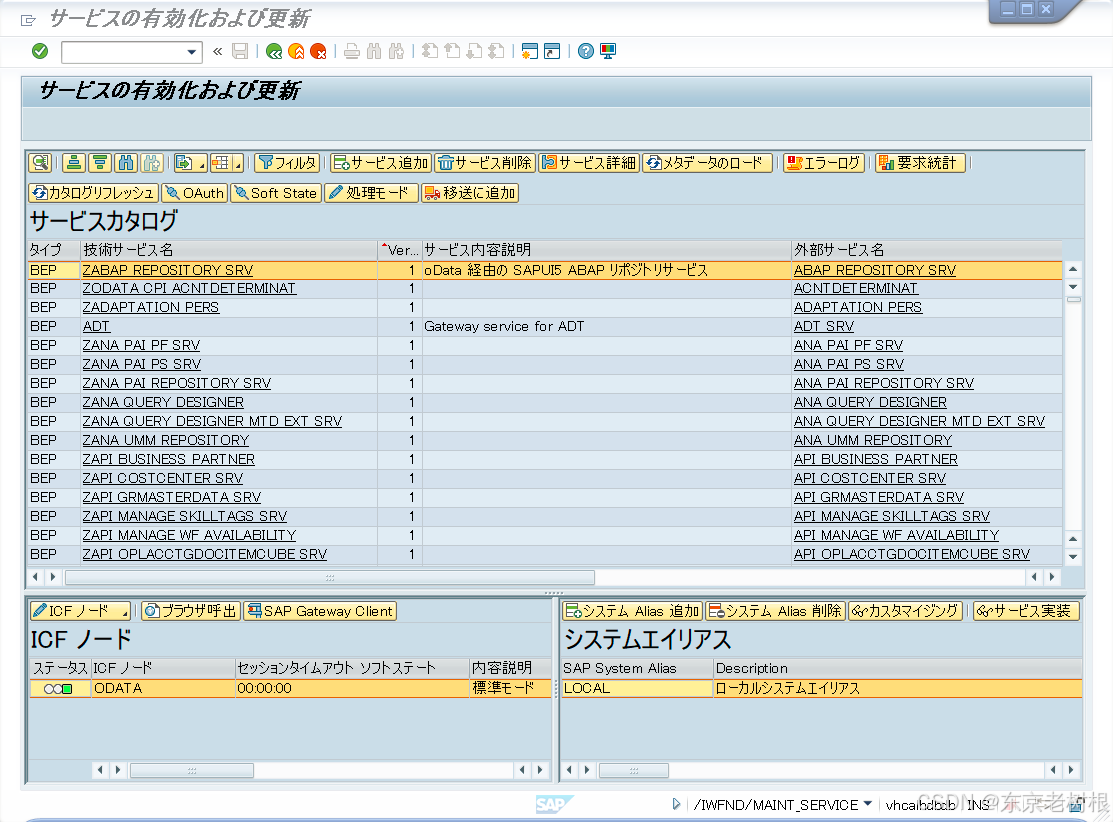The width and height of the screenshot is (1113, 822).
Task: Click the green Enter checkmark icon
Action: click(x=40, y=51)
